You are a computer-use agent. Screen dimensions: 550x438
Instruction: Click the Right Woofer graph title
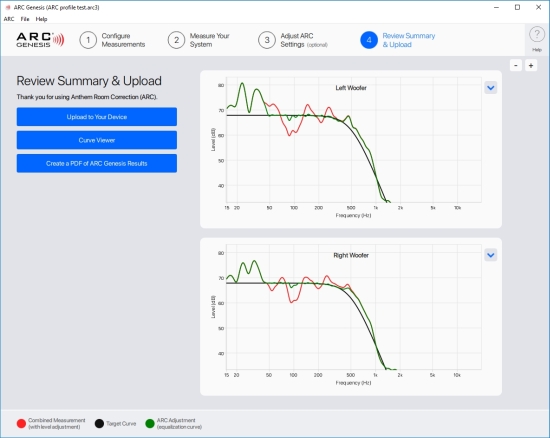351,255
